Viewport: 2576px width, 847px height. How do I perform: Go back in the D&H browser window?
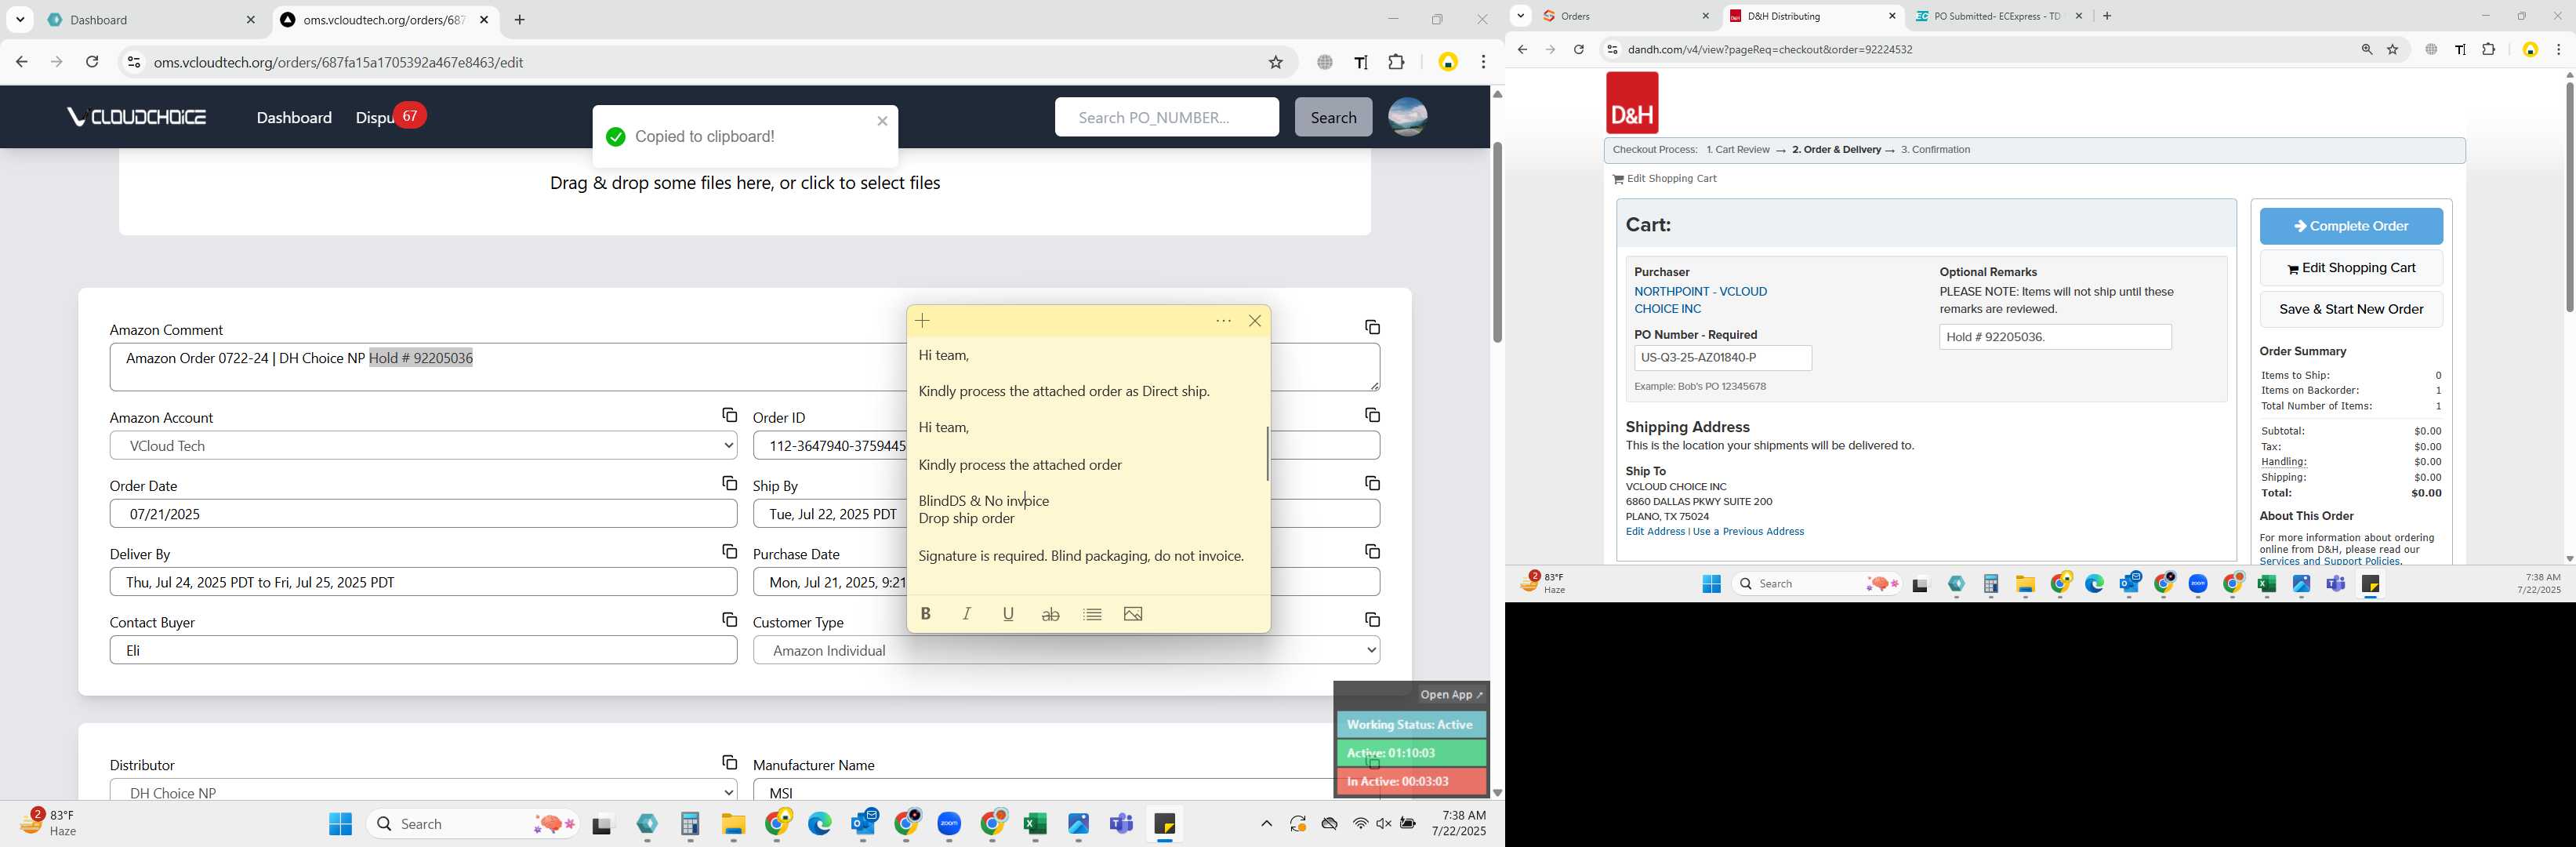coord(1522,49)
